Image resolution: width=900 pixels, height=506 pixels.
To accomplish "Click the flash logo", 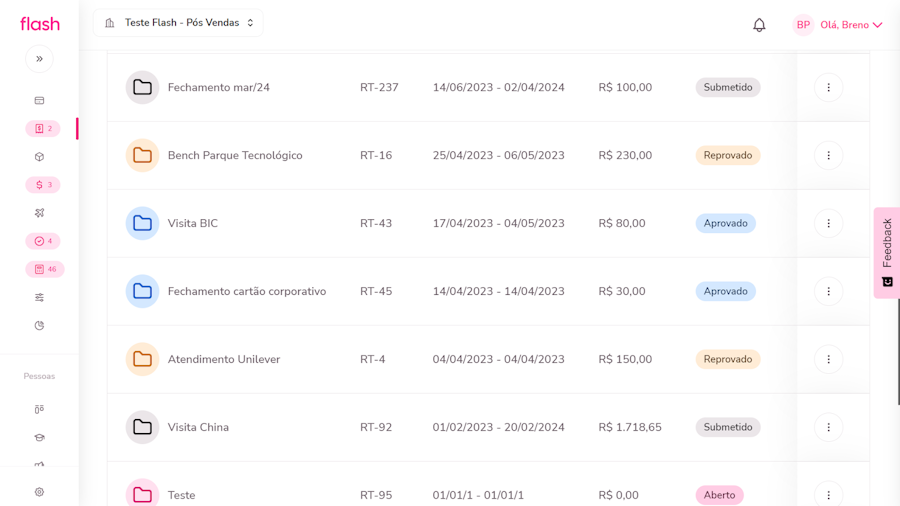I will point(40,24).
